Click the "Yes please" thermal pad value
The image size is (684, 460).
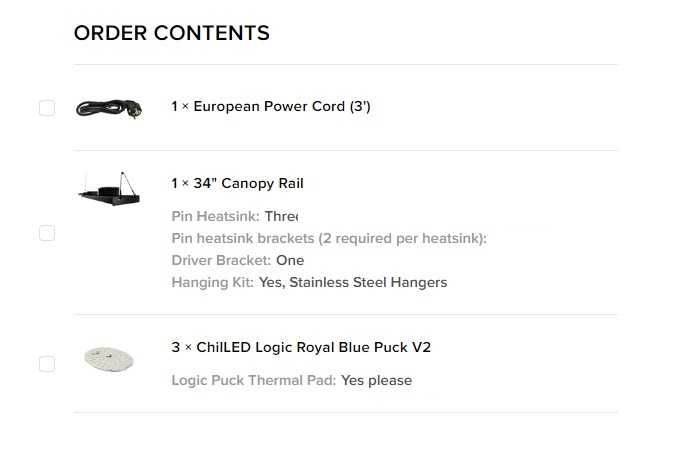[376, 380]
